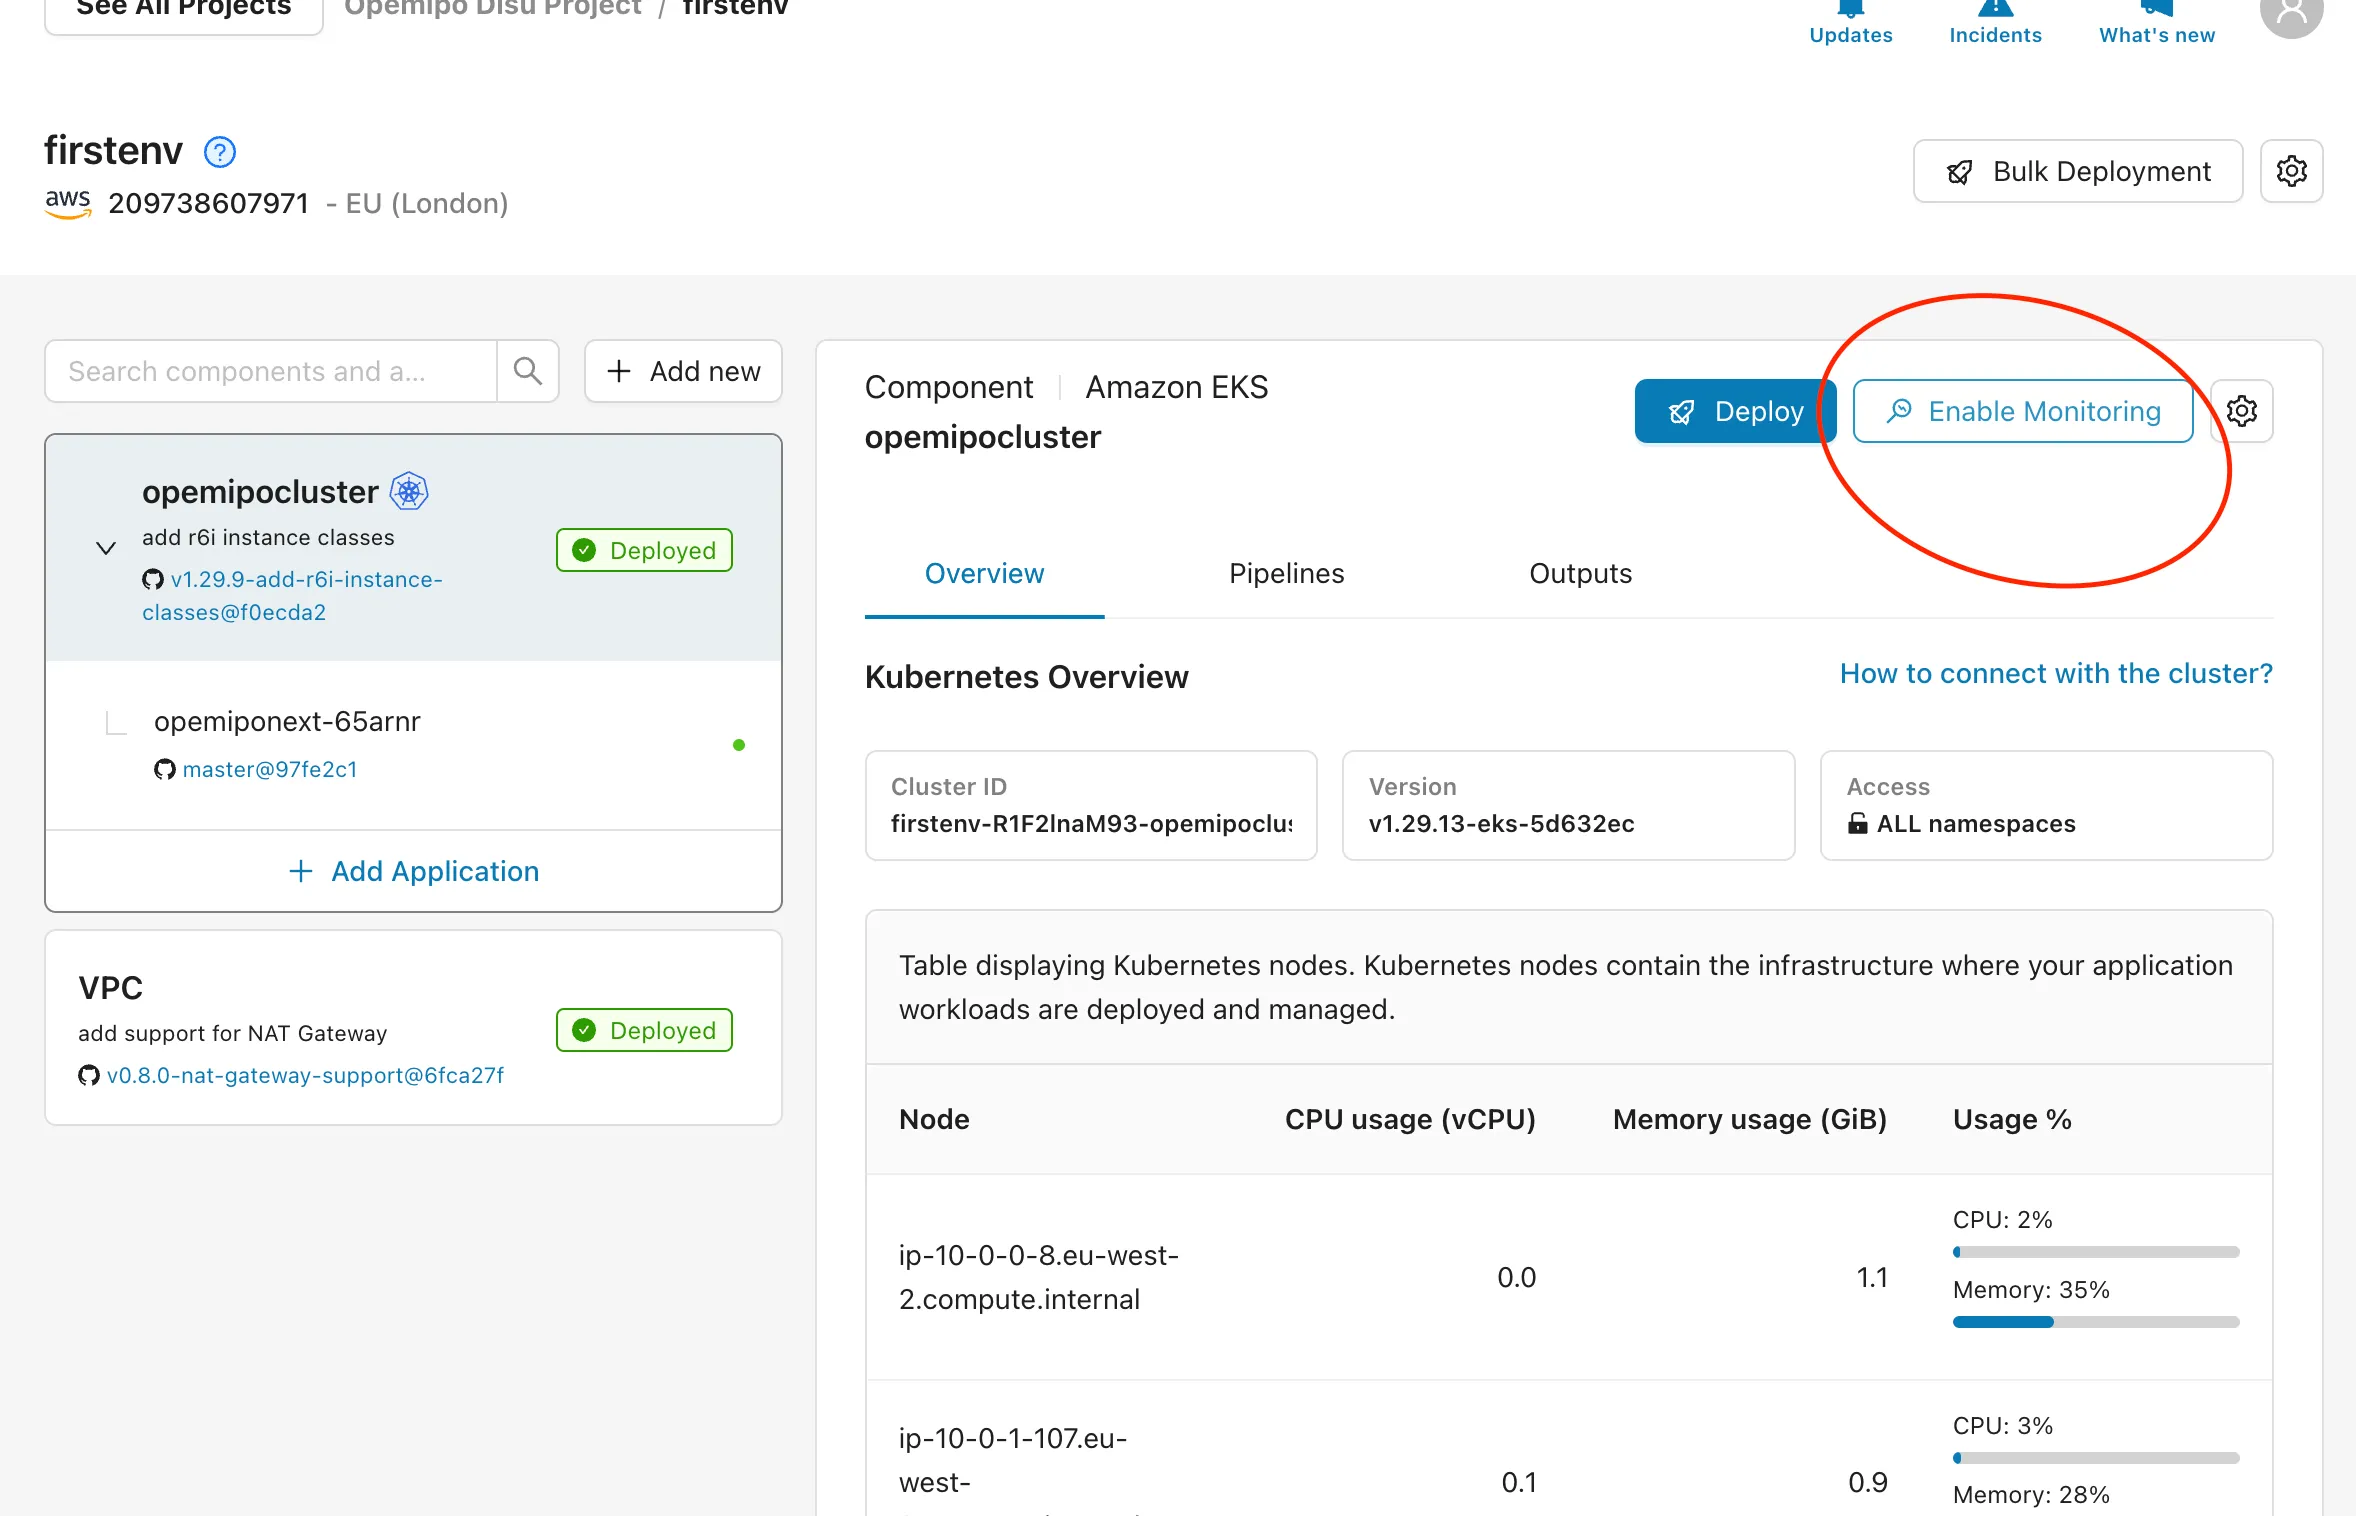Click the AWS logo under firstenv
Viewport: 2356px width, 1516px height.
click(68, 203)
